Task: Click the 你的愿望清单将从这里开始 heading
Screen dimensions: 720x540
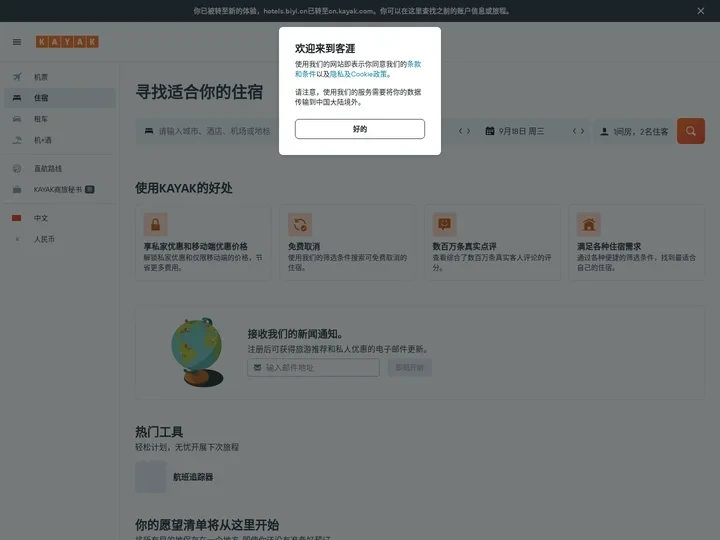Action: pos(207,525)
